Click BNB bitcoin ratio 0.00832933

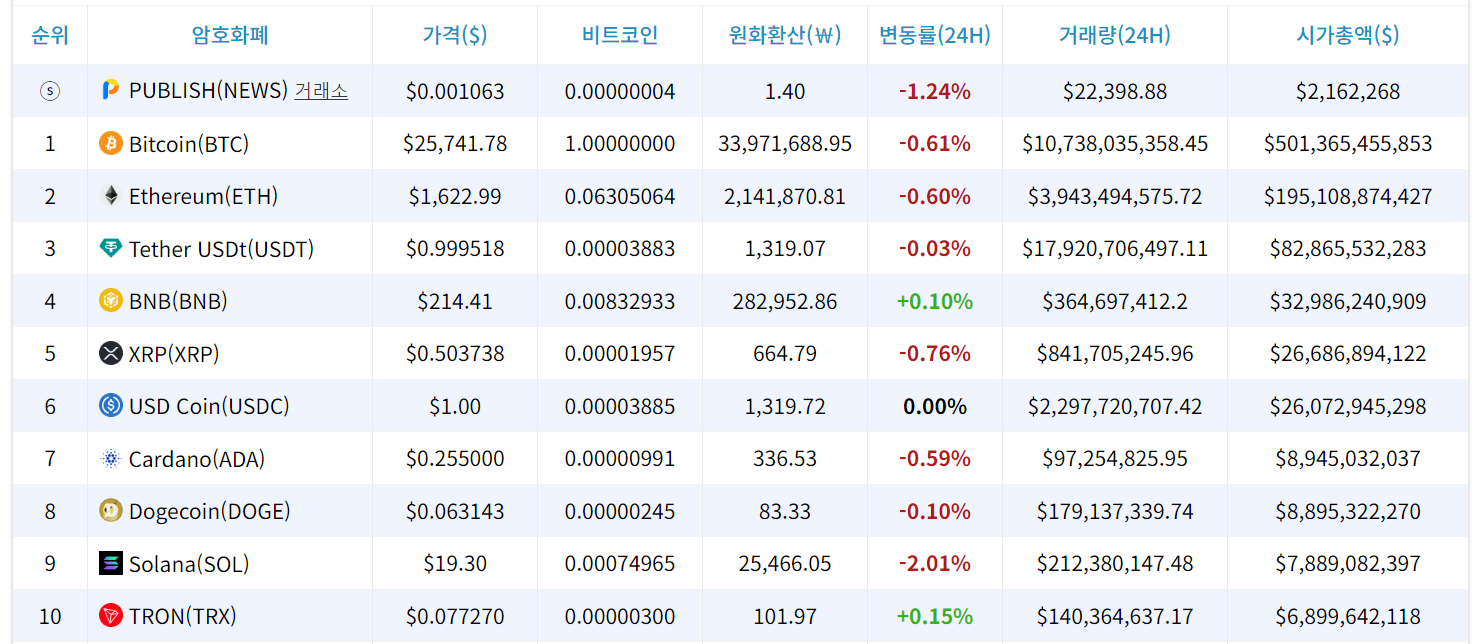click(x=620, y=301)
